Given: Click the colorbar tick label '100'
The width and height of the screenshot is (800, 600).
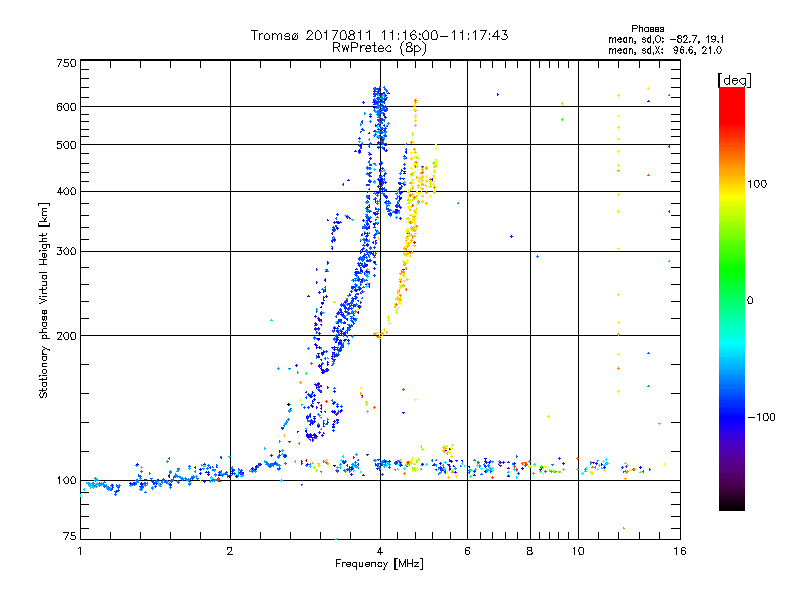Looking at the screenshot, I should (x=757, y=184).
